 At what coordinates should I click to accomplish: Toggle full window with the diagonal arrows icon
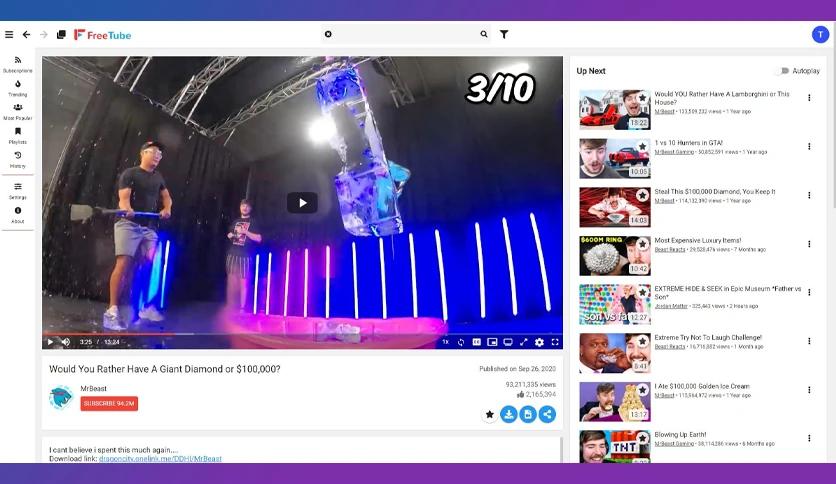[x=524, y=342]
